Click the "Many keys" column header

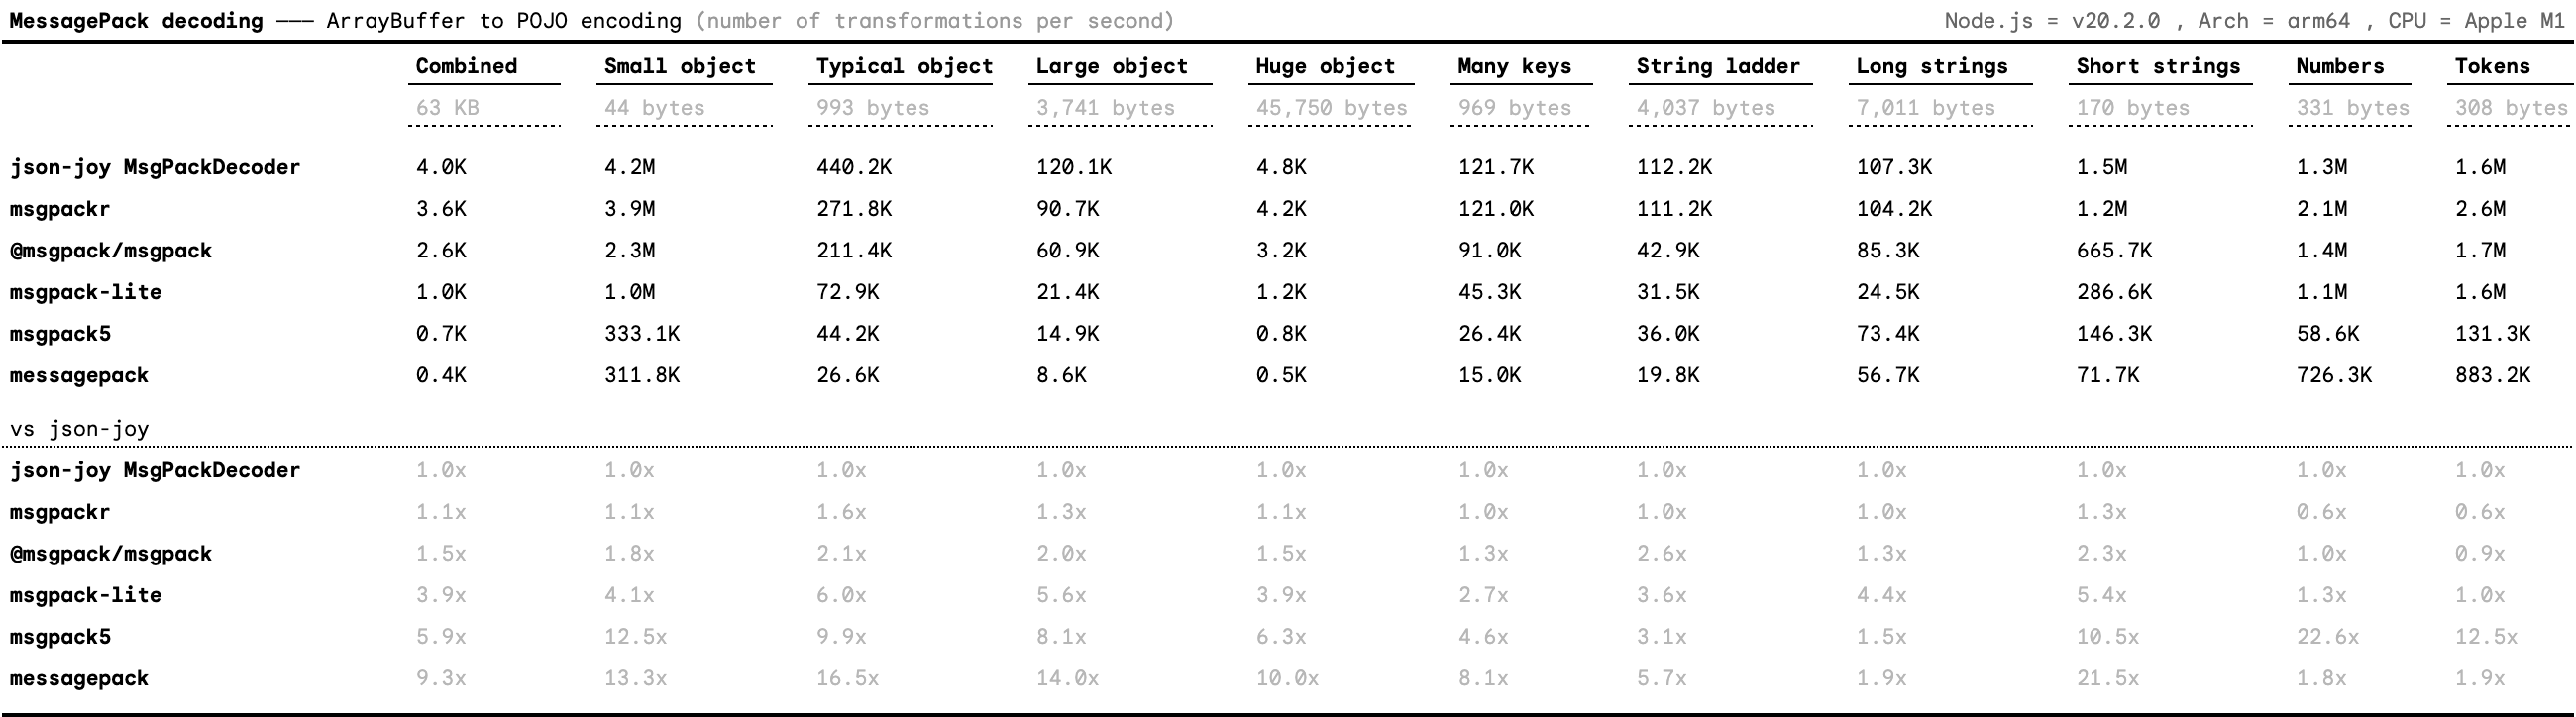pos(1514,66)
